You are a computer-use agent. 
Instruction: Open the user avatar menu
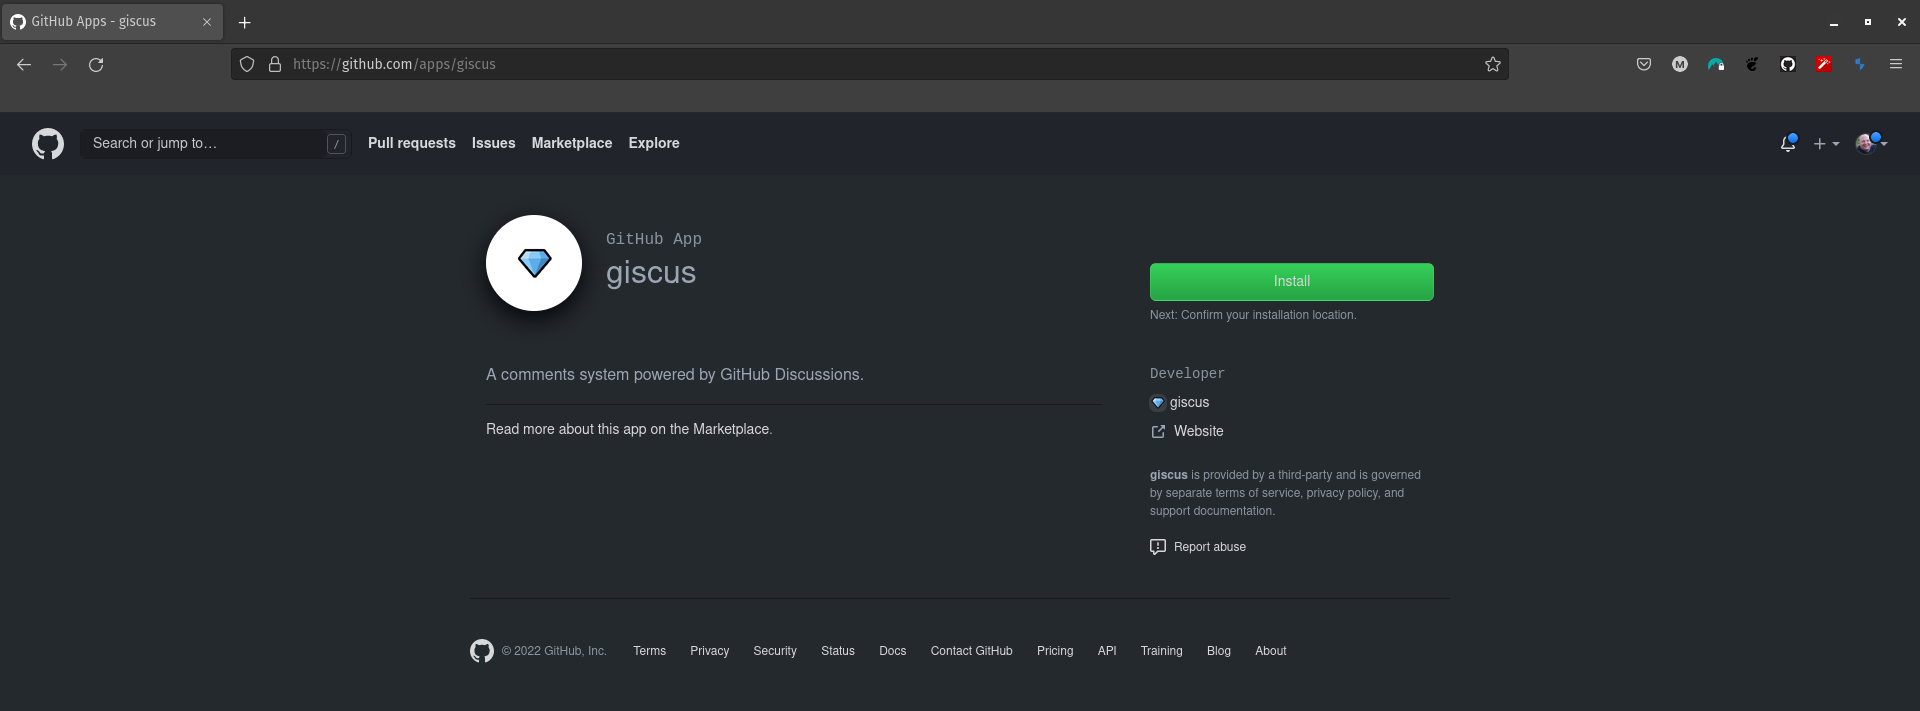(x=1870, y=144)
